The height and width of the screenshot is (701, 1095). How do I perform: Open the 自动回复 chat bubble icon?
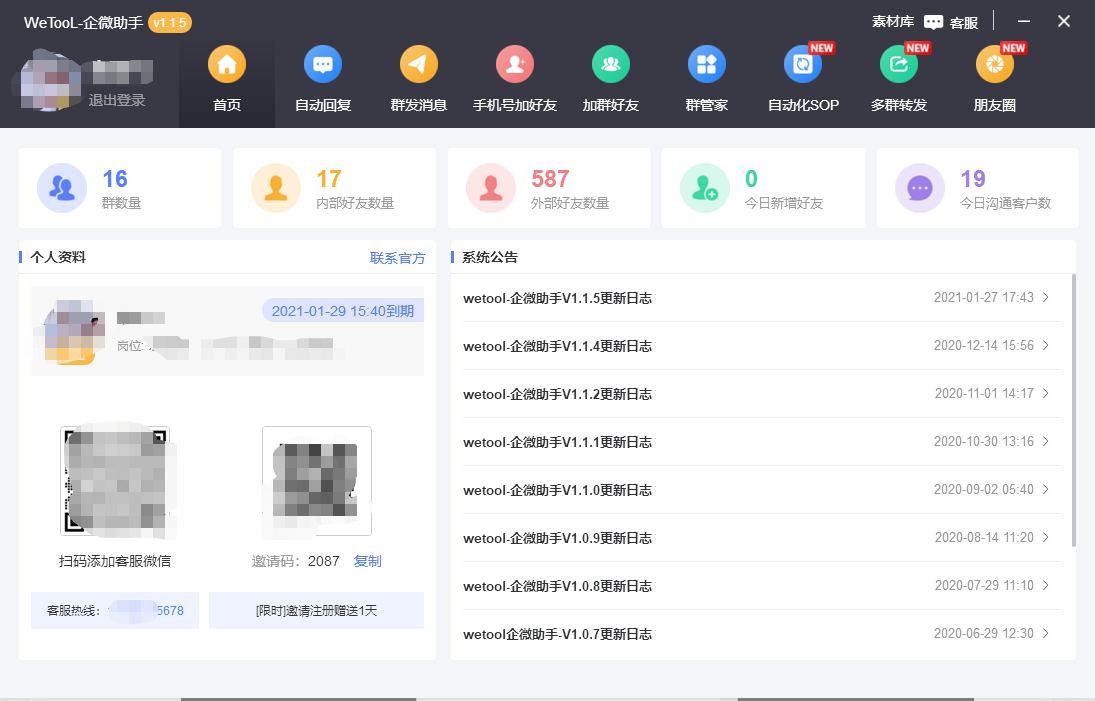[323, 64]
